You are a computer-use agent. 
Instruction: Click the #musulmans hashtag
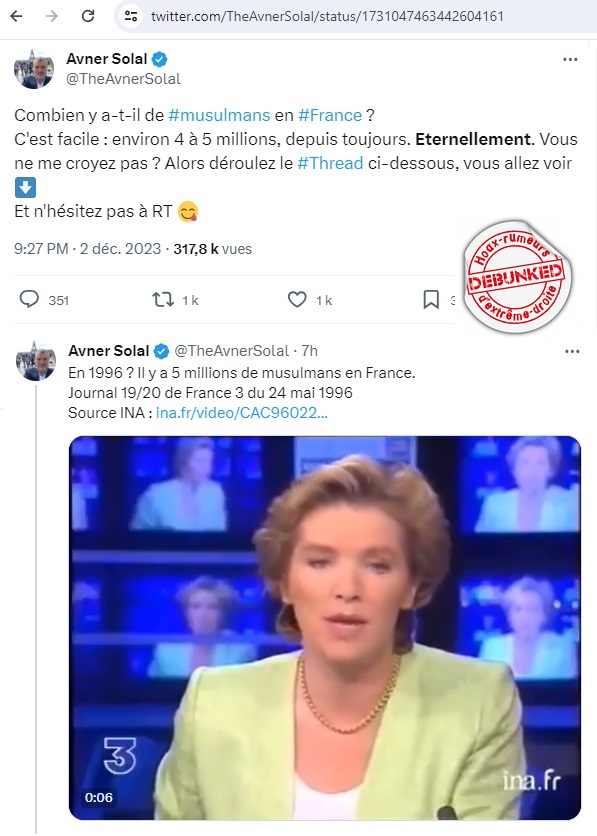pos(219,115)
